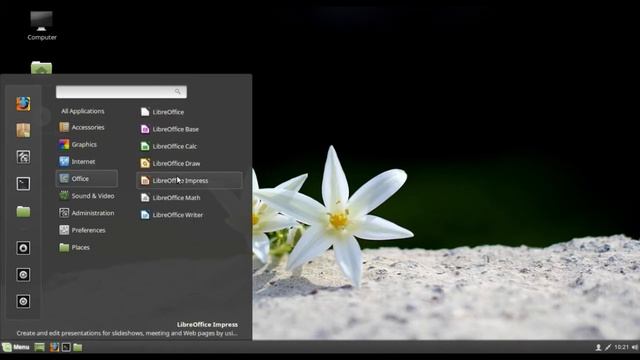This screenshot has width=640, height=360.
Task: Open the Administration category
Action: tap(87, 213)
